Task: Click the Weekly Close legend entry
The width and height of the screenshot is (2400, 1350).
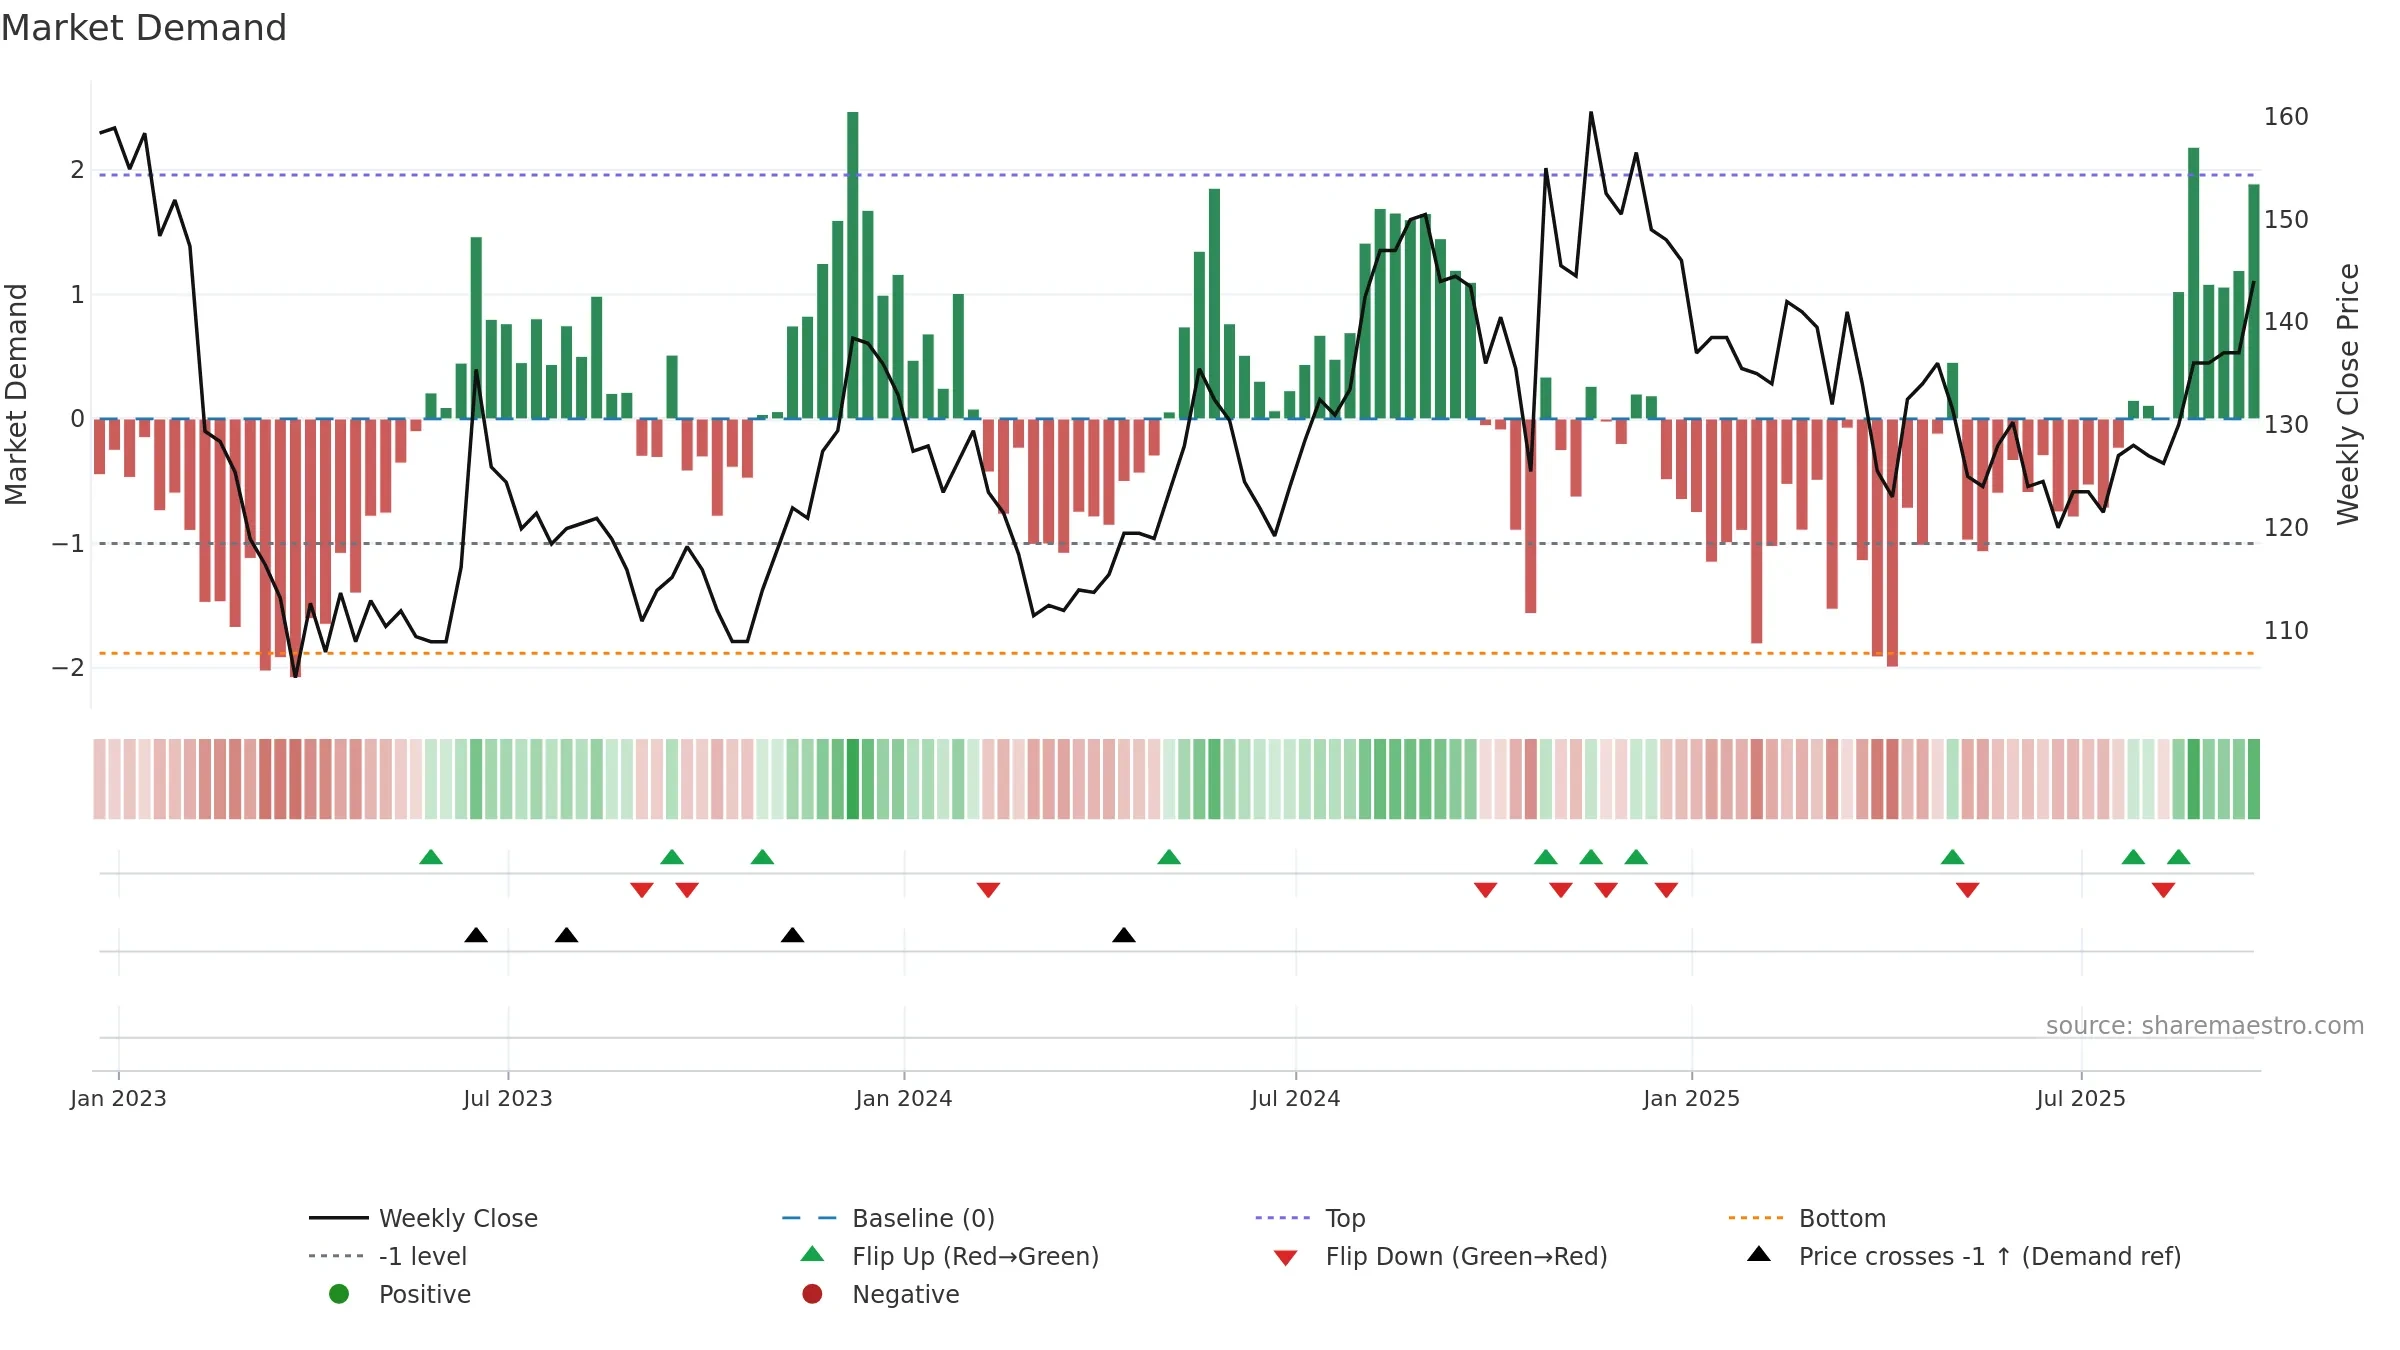Action: pos(423,1218)
